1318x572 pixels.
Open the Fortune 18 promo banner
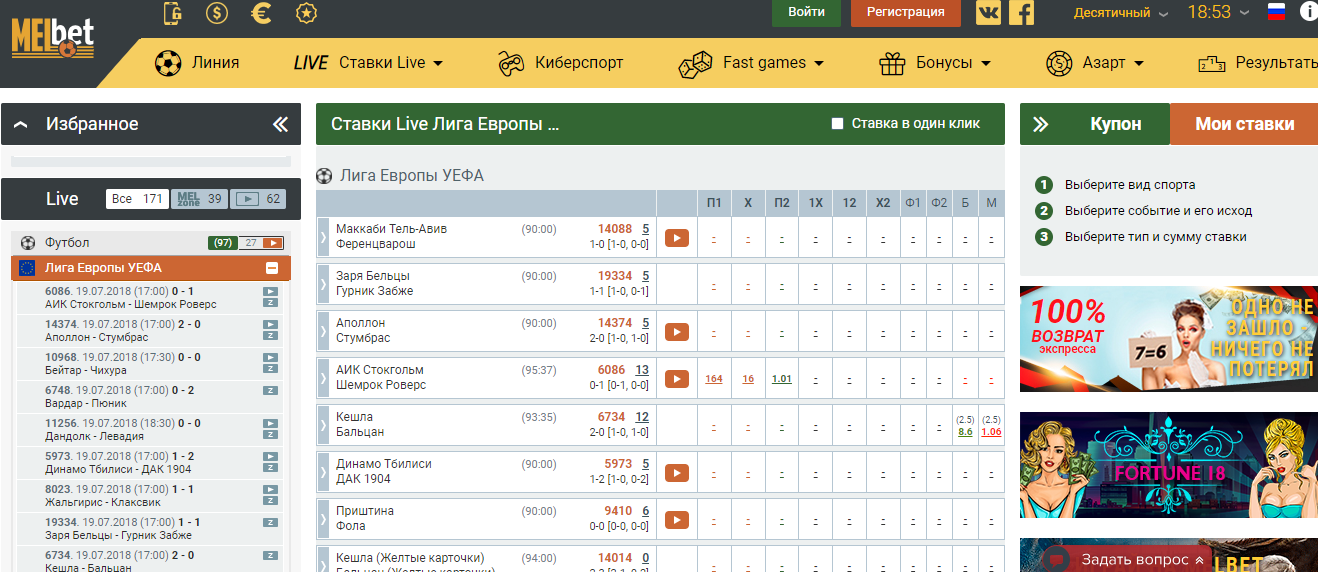point(1169,465)
